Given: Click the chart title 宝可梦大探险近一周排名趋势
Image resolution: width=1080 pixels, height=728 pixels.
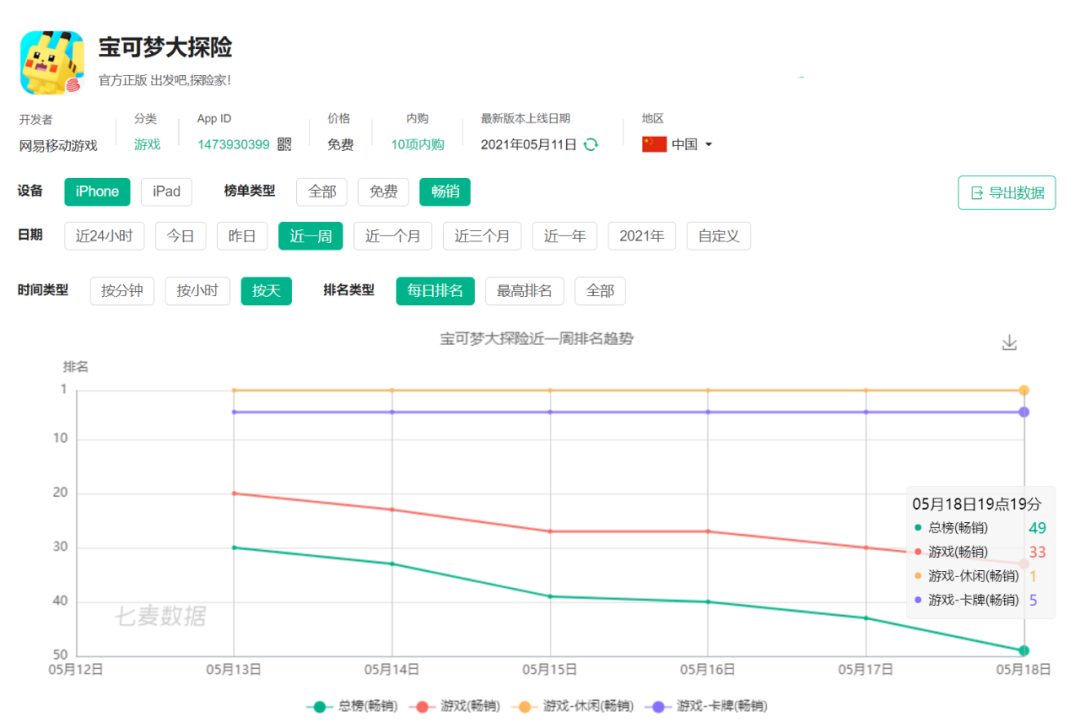Looking at the screenshot, I should coord(537,338).
